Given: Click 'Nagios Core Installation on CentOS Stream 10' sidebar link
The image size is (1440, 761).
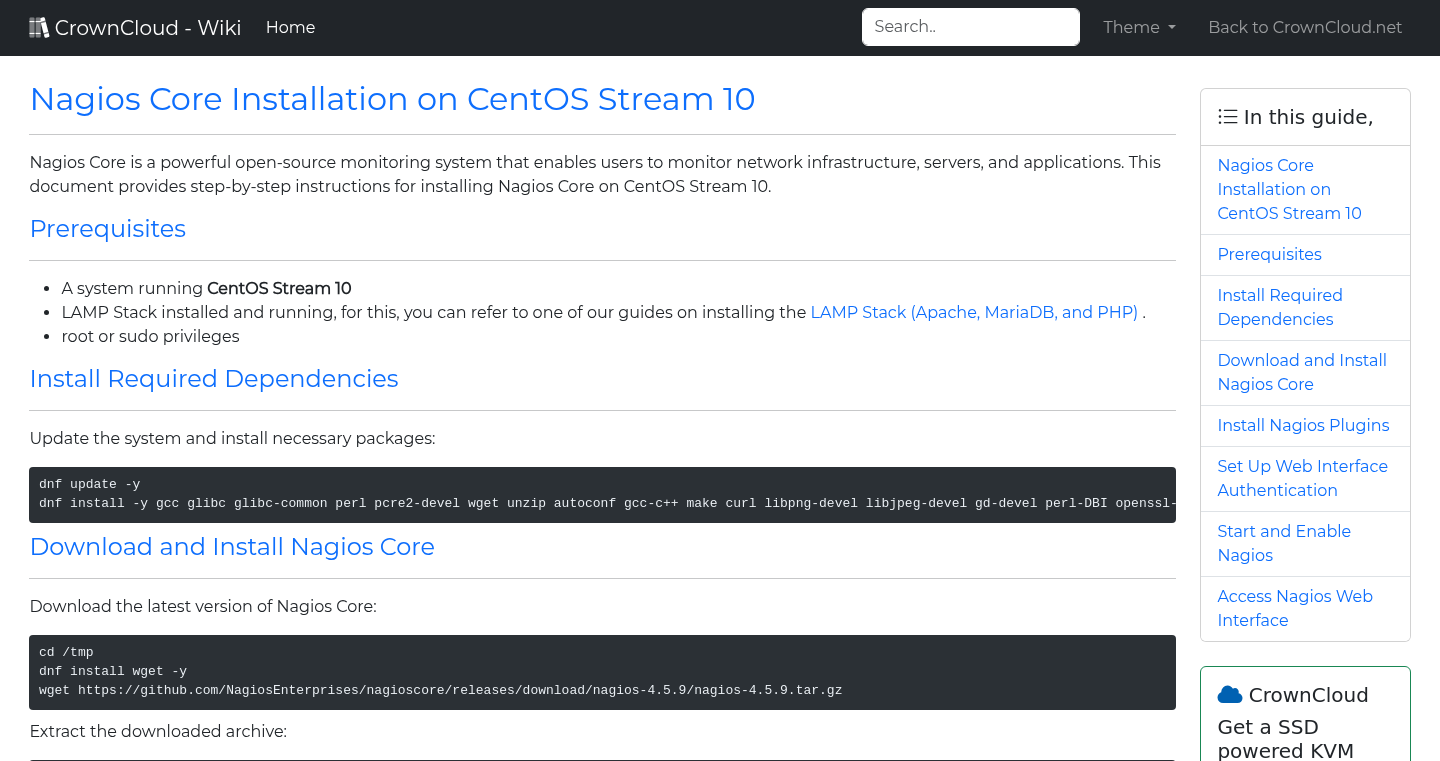Looking at the screenshot, I should [1289, 189].
